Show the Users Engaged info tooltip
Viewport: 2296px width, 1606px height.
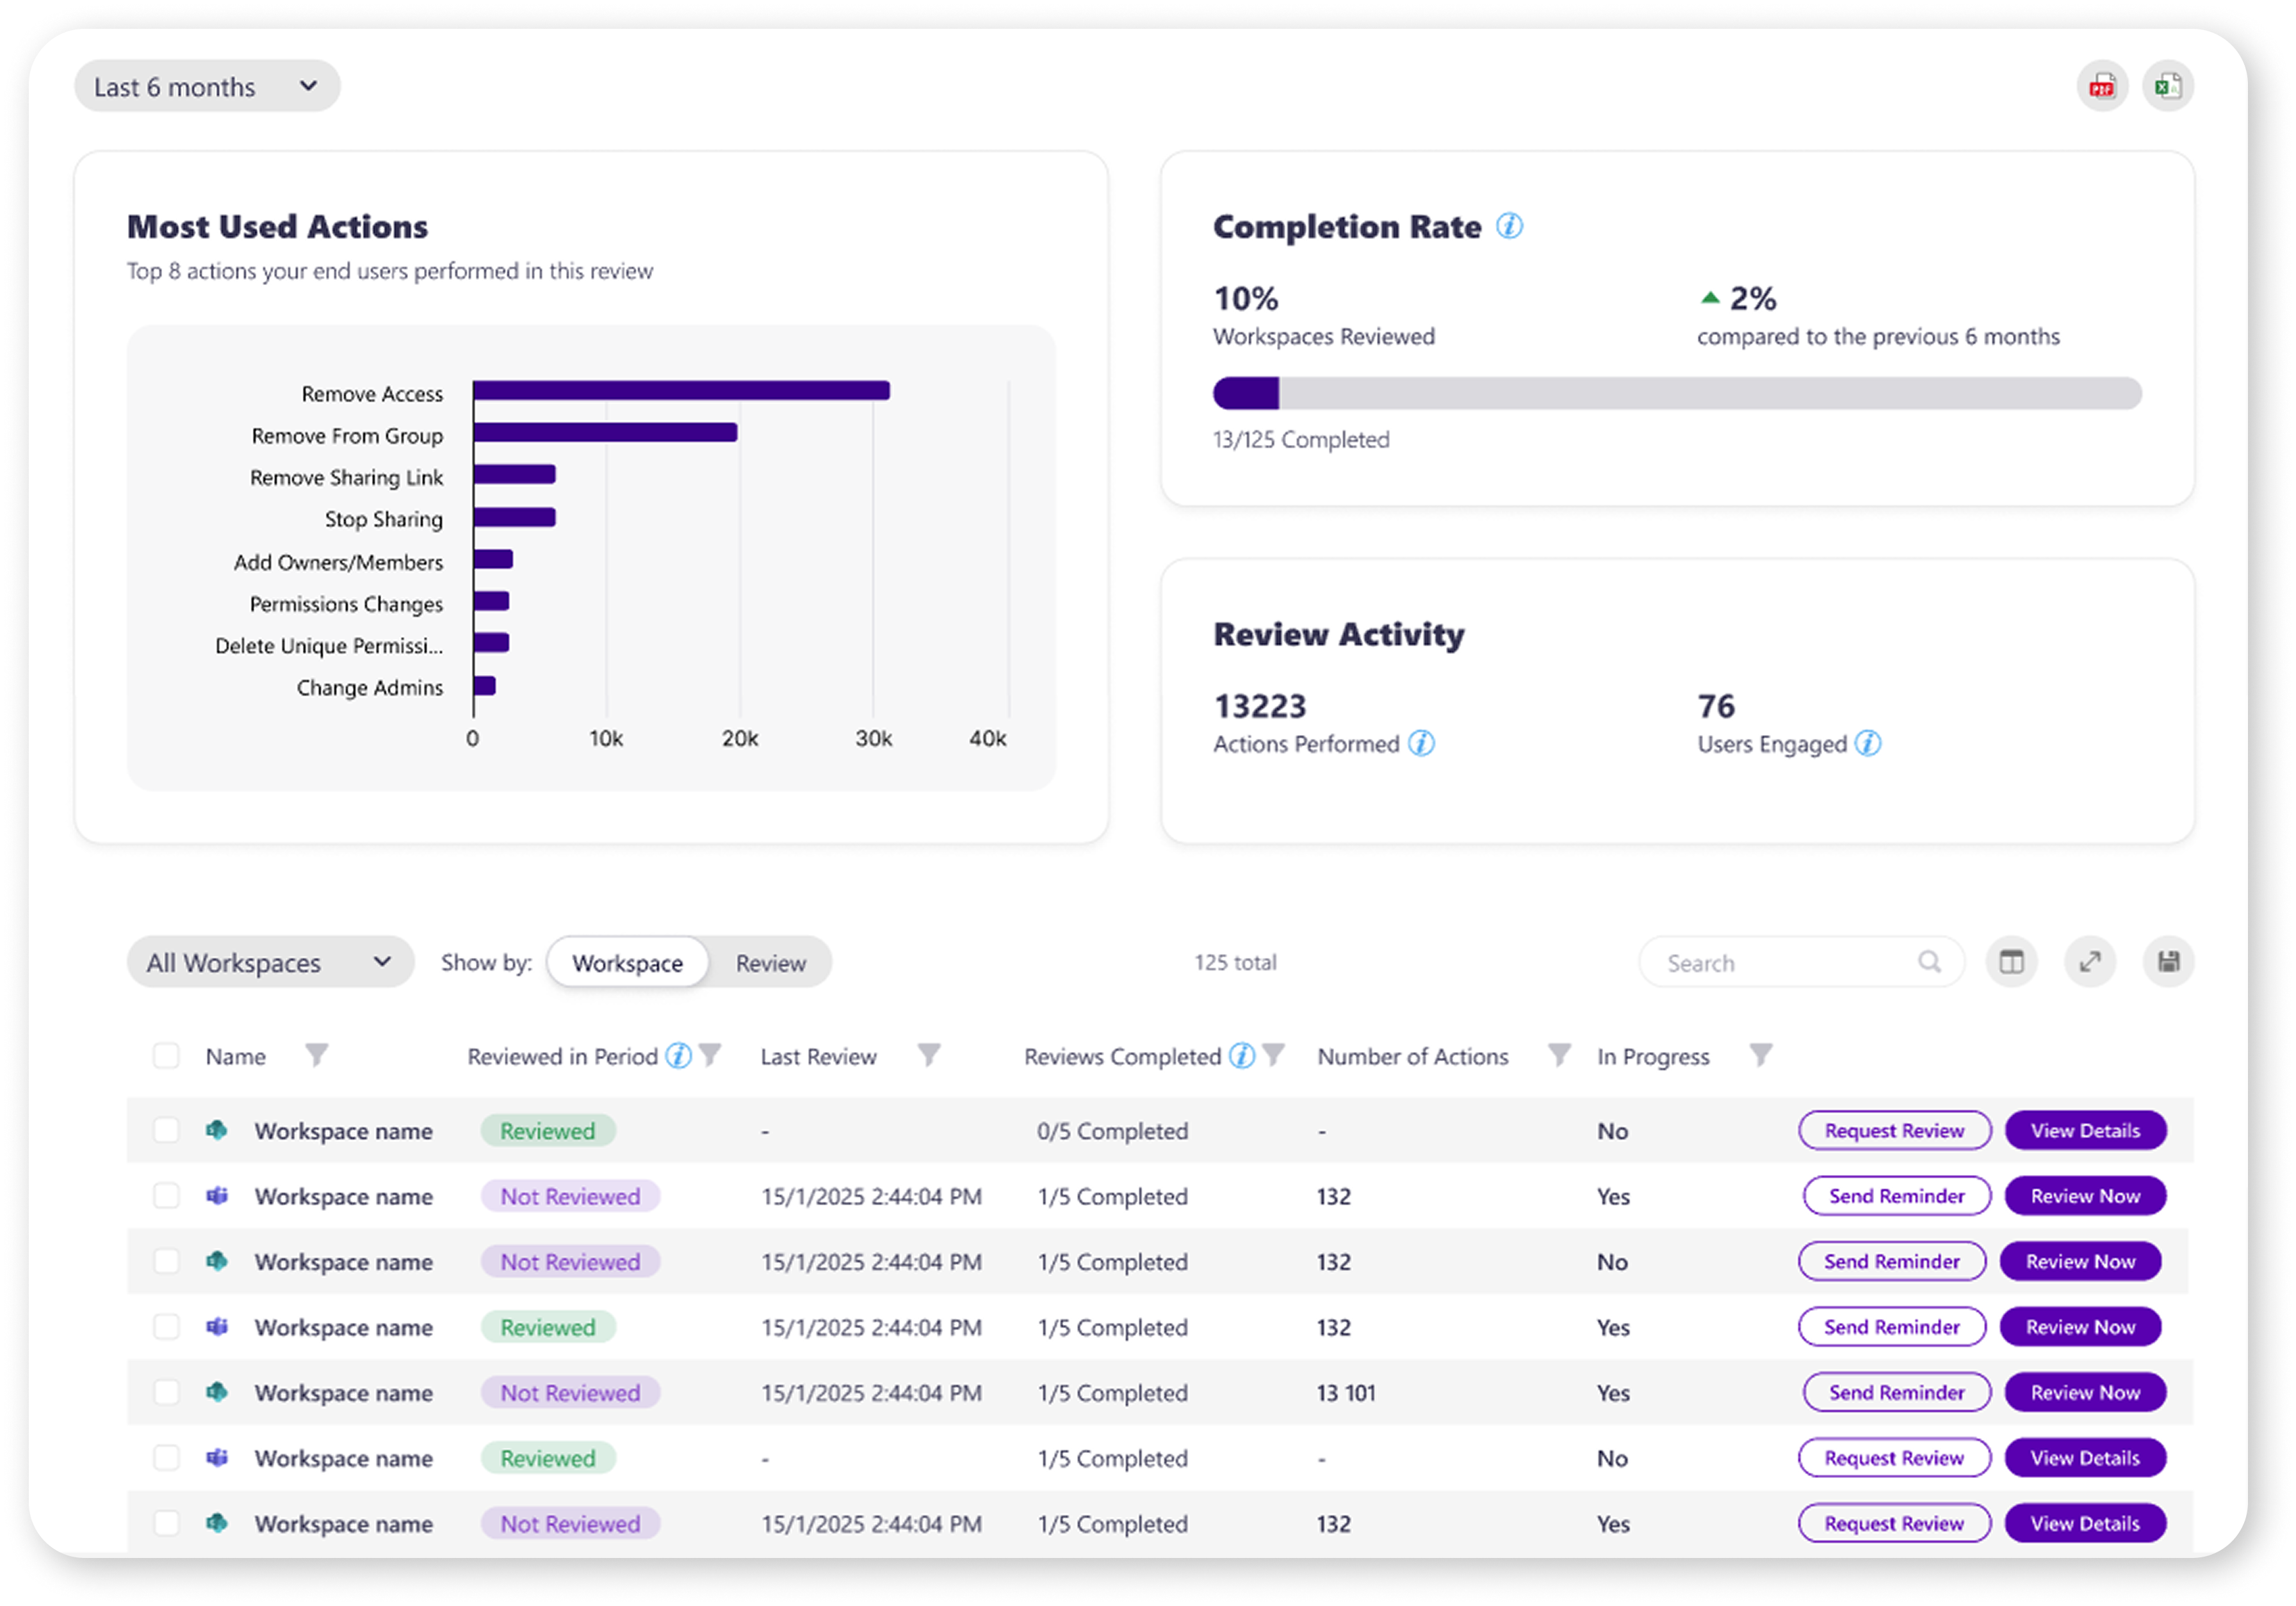pyautogui.click(x=1867, y=743)
